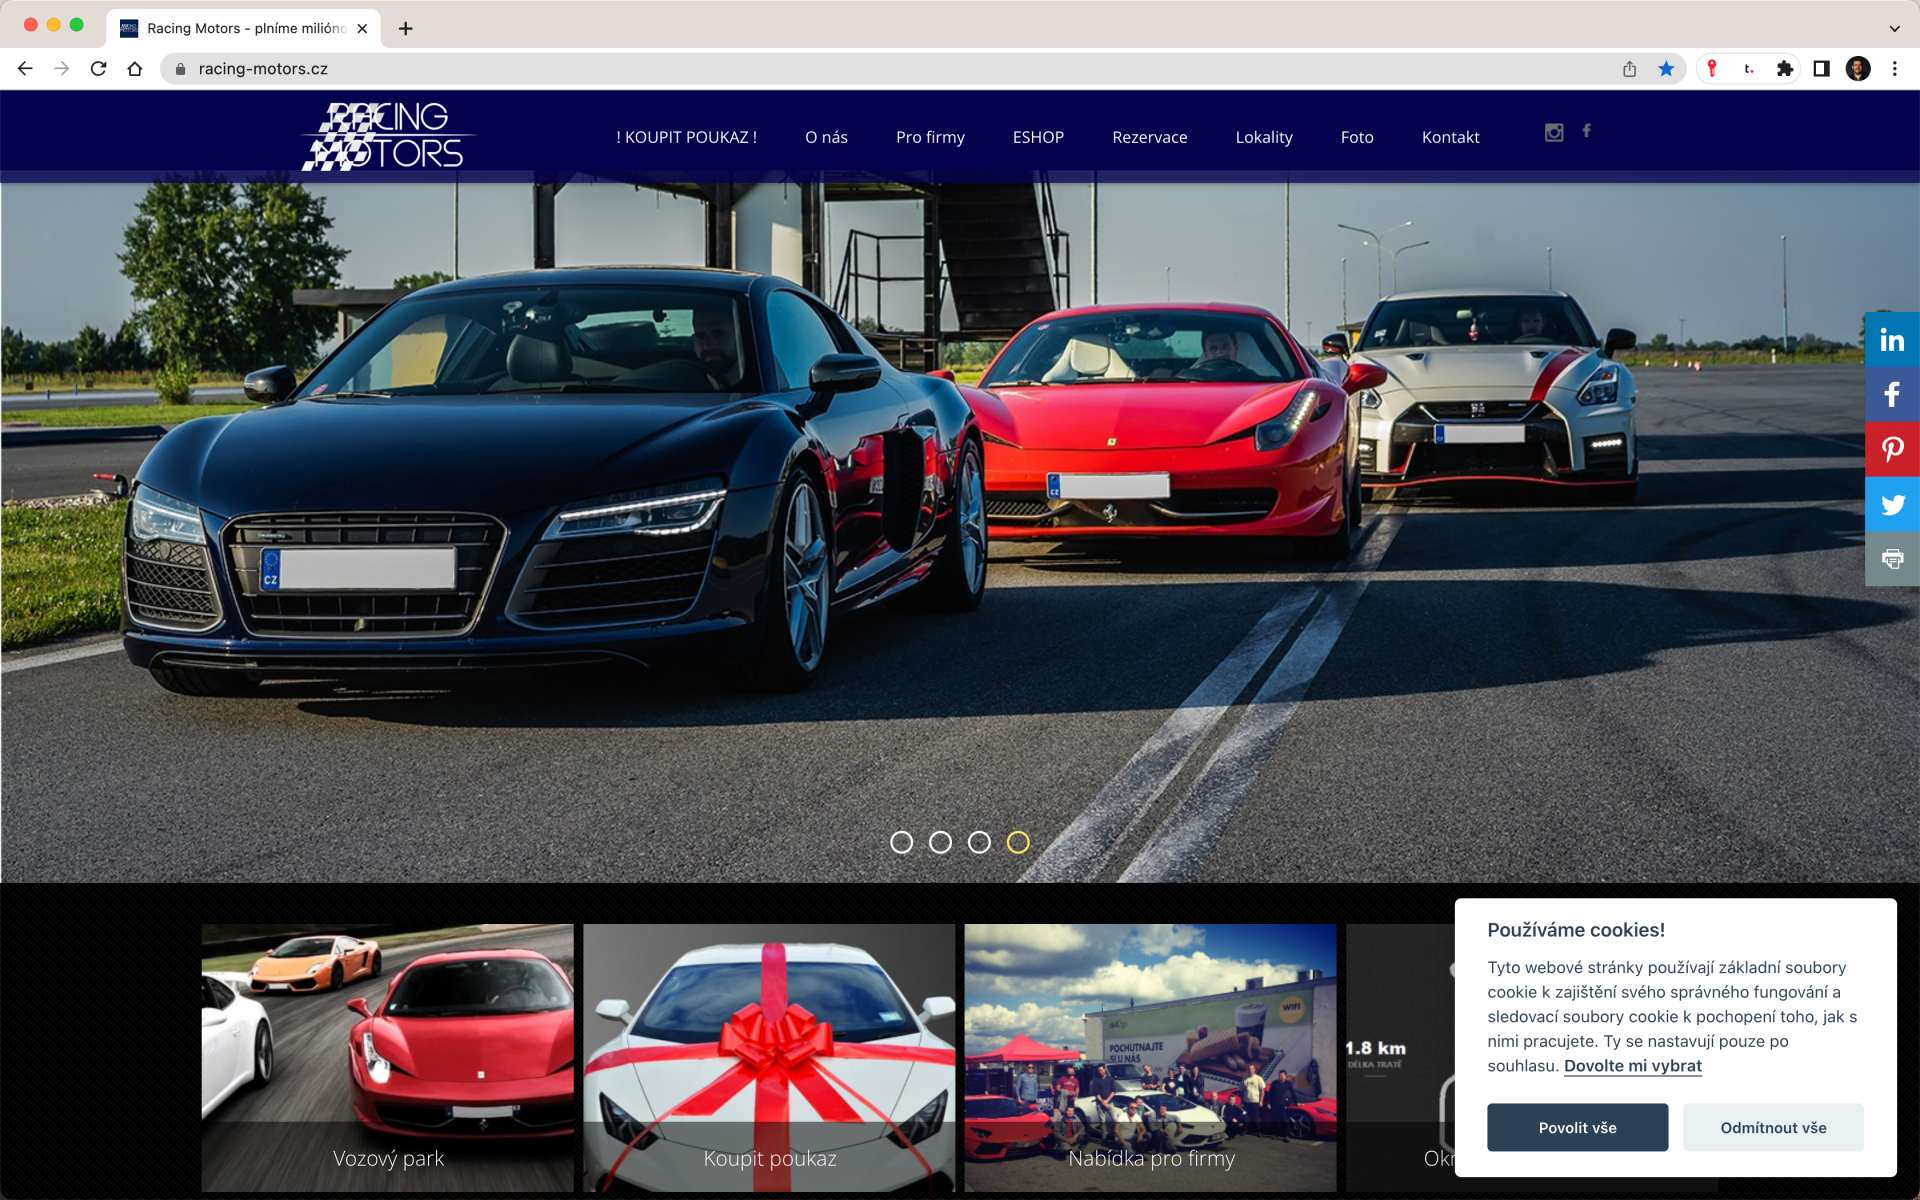Open the browser extensions puzzle icon
1920x1200 pixels.
click(1784, 69)
